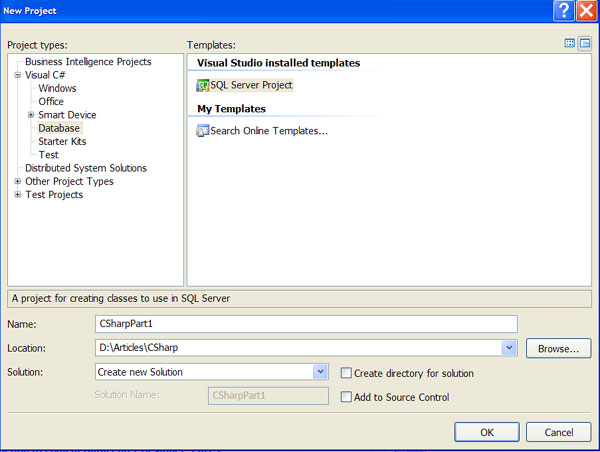Select Test under Visual C#
Viewport: 600px width, 452px height.
click(49, 155)
